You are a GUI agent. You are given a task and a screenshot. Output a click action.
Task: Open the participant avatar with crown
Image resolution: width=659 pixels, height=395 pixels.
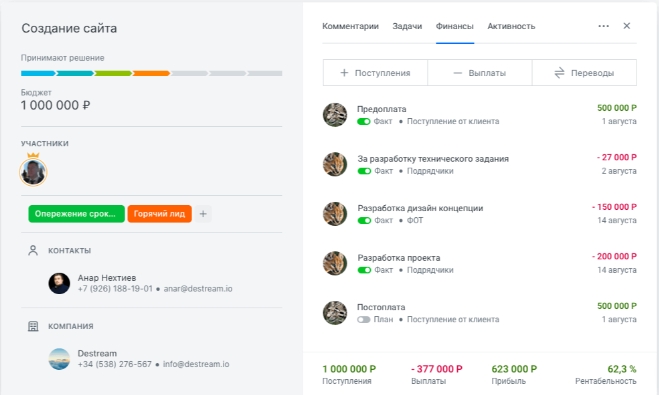(33, 172)
